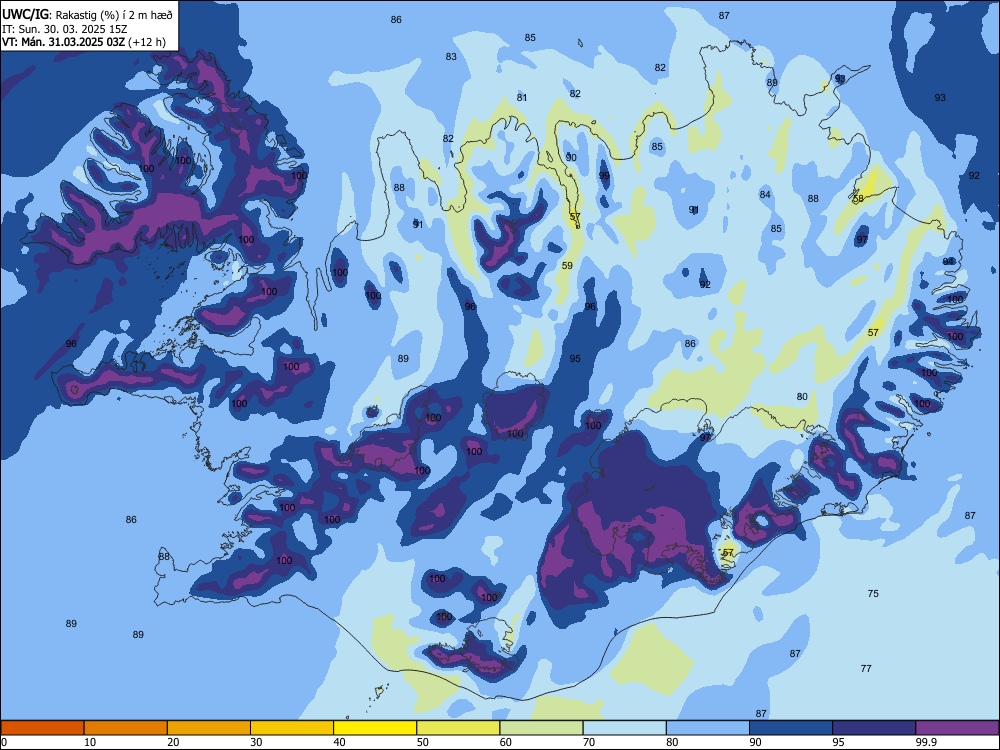1000x750 pixels.
Task: Click the '99.9' label on the color scale
Action: 926,742
